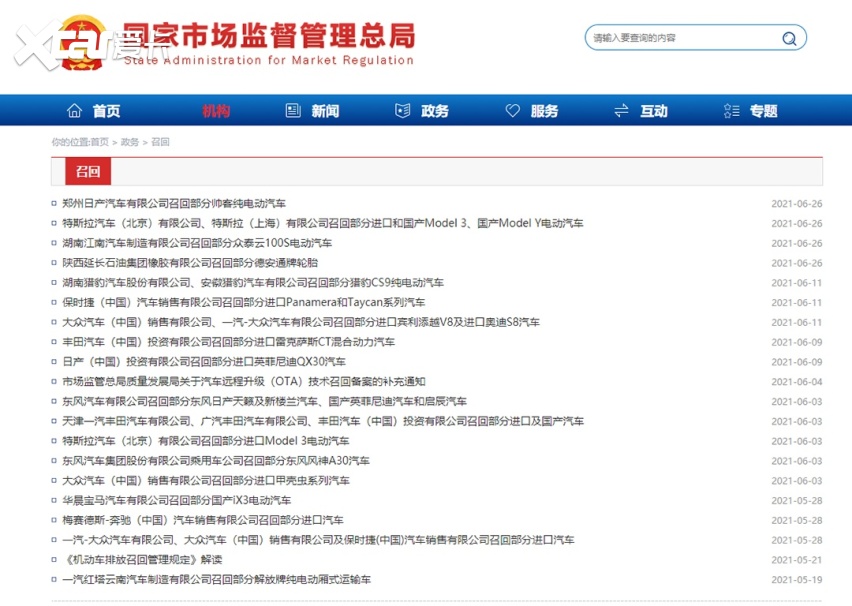Click the heart icon beside 服务
This screenshot has height=606, width=852.
pos(513,111)
